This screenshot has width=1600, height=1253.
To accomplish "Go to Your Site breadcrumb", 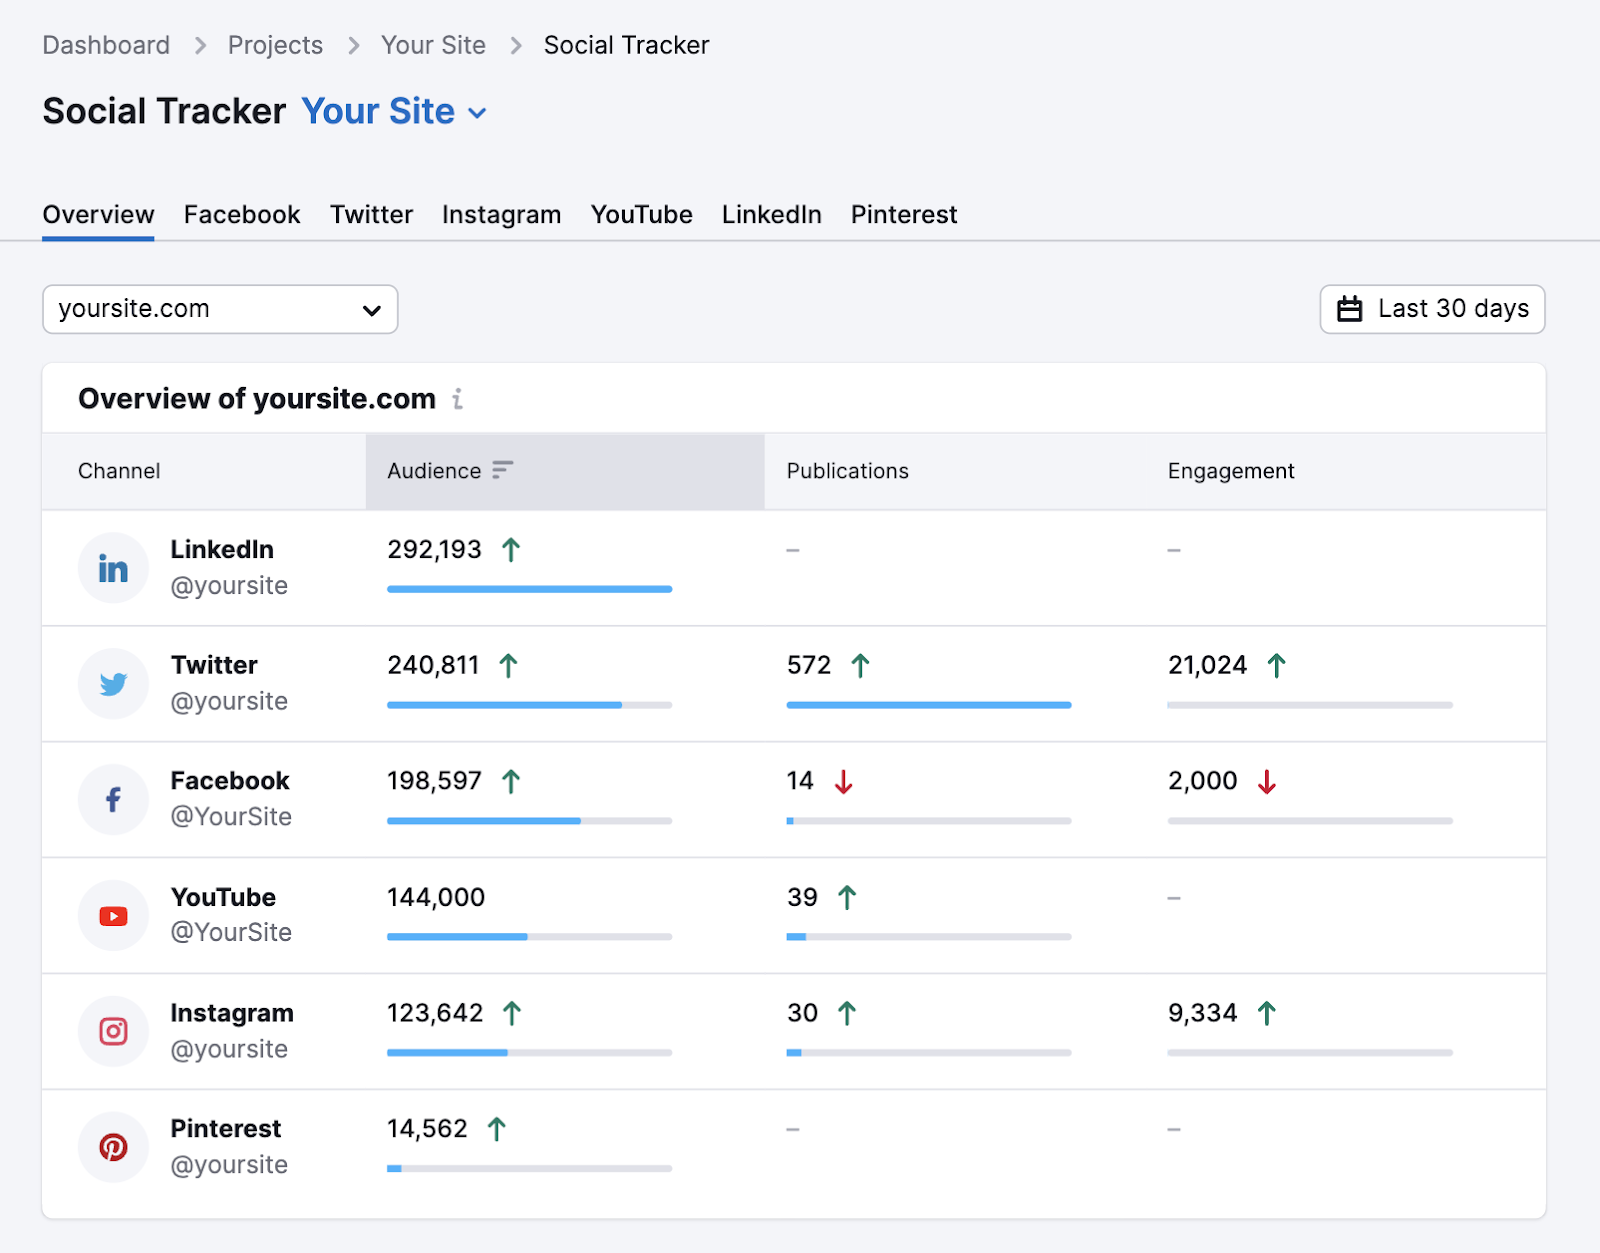I will 433,45.
